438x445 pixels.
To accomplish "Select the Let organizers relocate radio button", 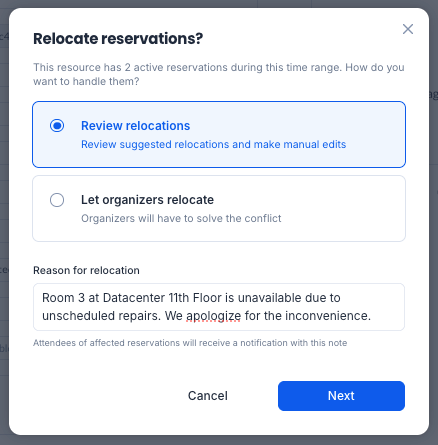I will (x=57, y=200).
